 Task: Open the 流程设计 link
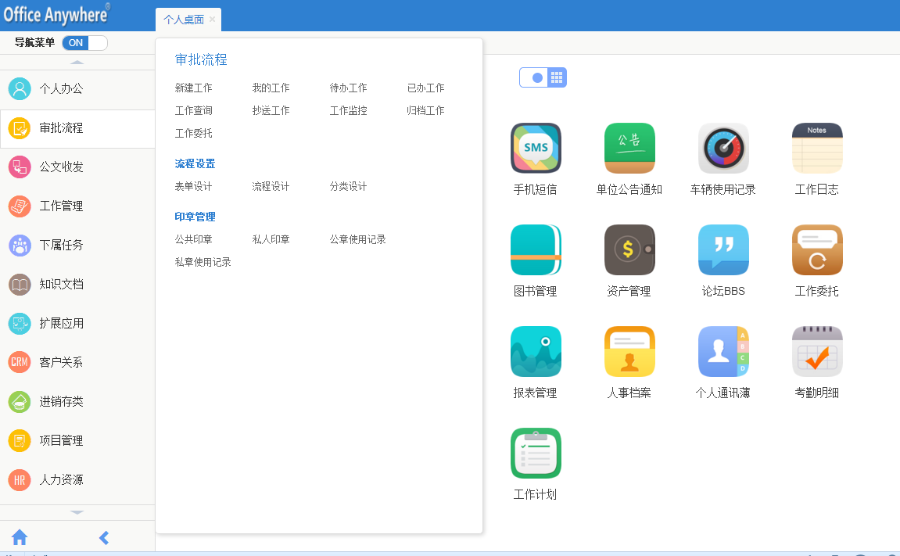[x=270, y=186]
